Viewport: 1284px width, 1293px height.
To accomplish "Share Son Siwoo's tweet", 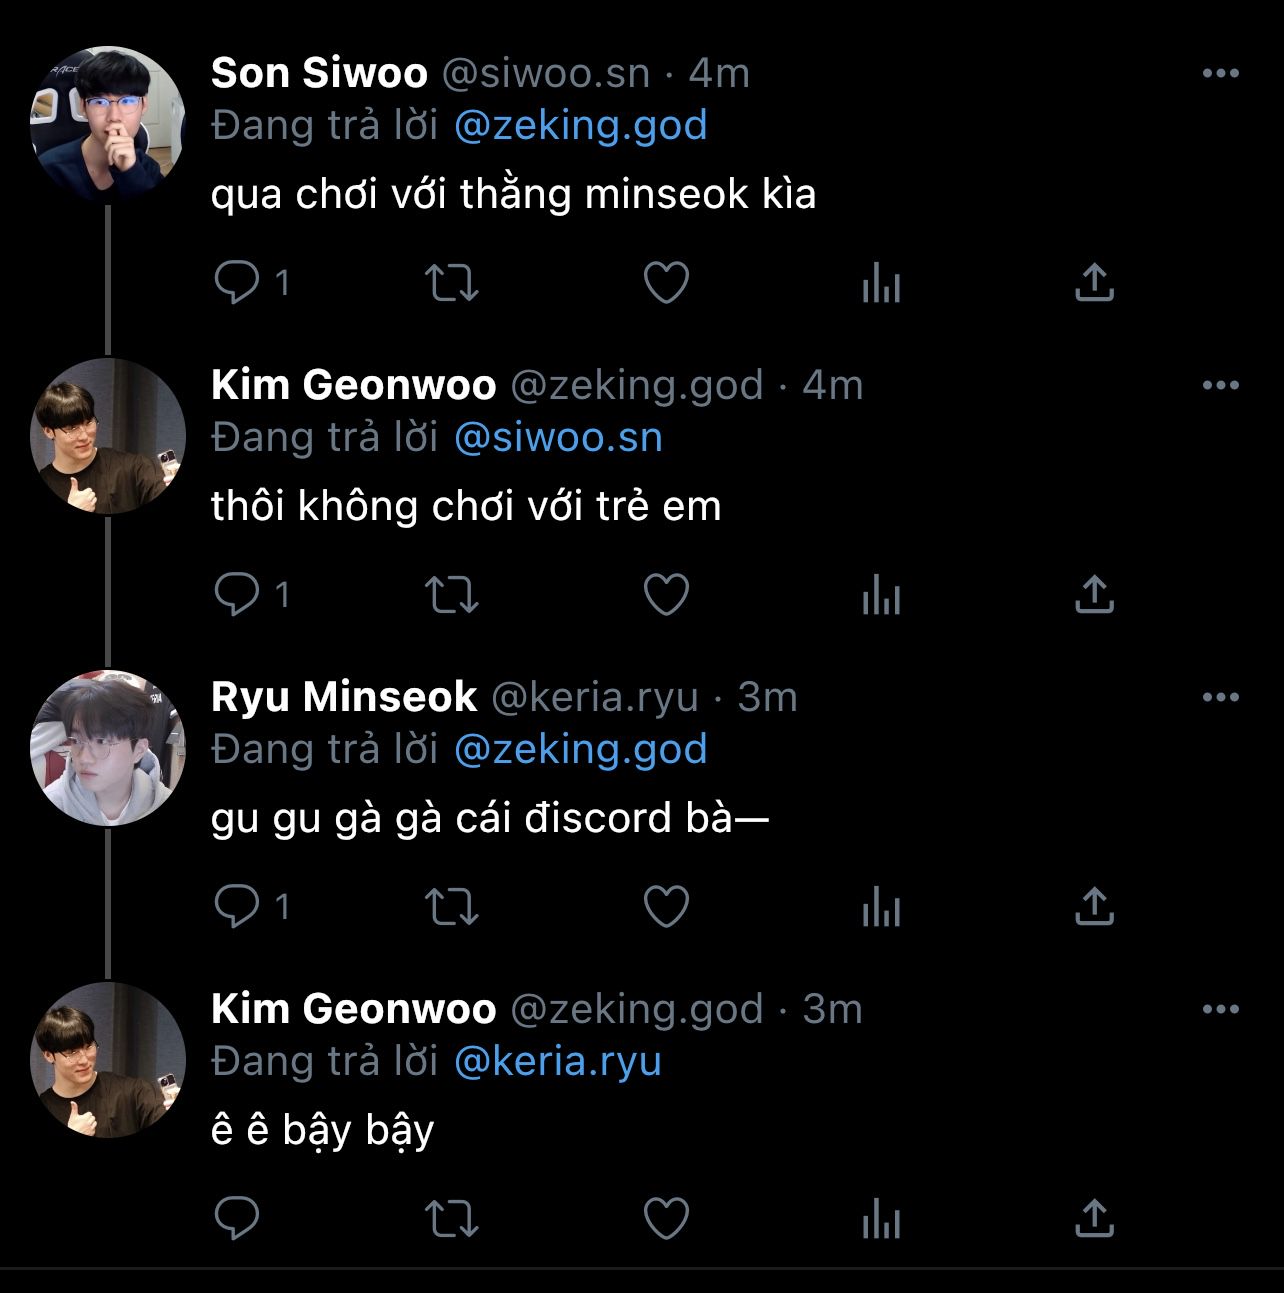I will [x=1094, y=283].
